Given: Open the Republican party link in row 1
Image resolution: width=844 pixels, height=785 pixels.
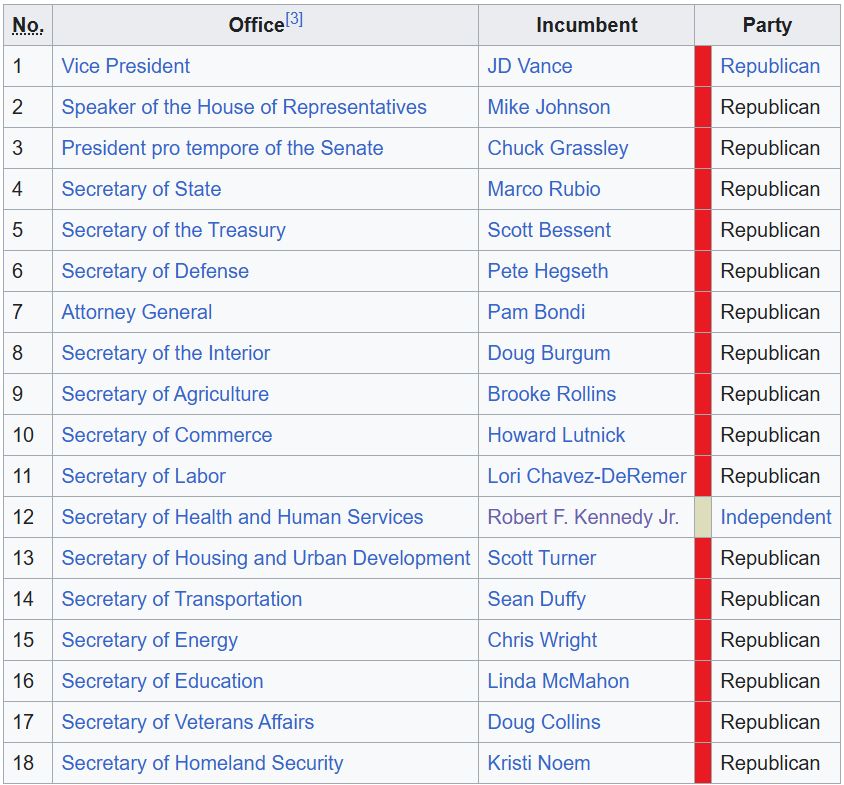Looking at the screenshot, I should coord(770,66).
